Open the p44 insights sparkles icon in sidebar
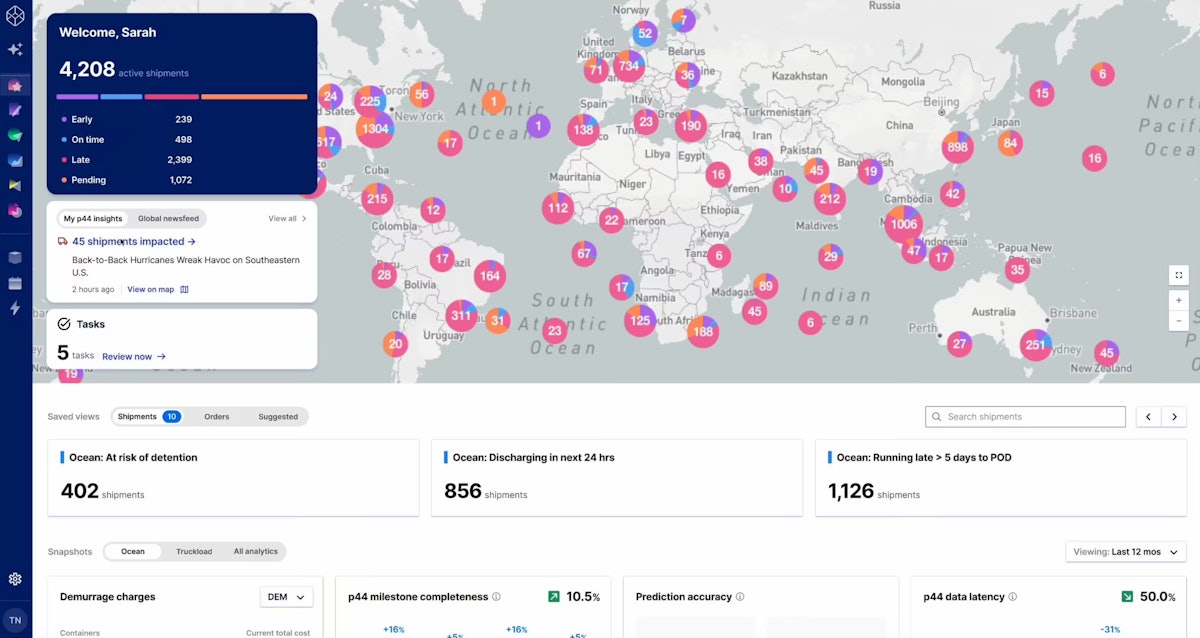 (x=15, y=48)
